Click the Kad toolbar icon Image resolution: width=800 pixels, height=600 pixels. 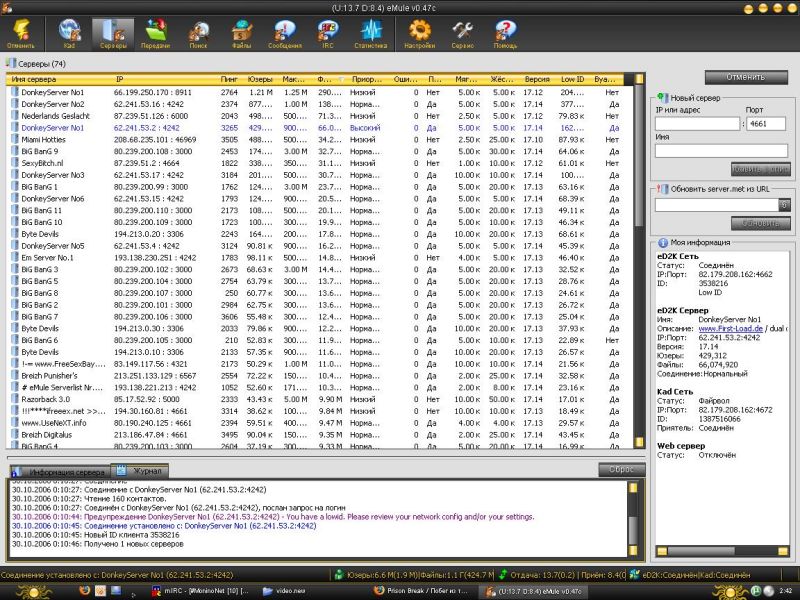[70, 34]
